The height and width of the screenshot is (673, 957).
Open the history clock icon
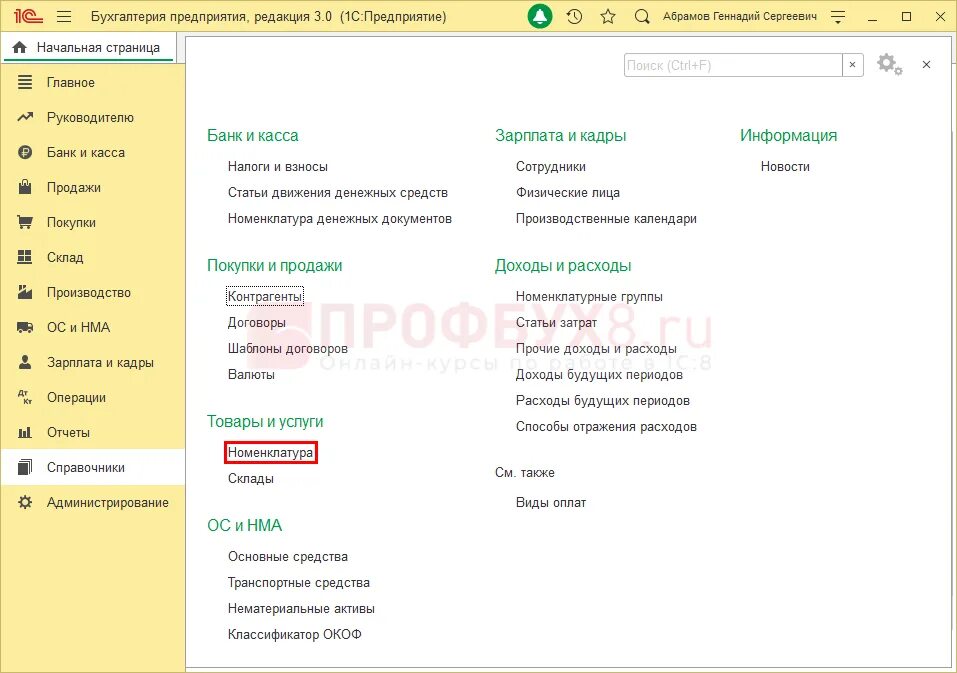point(574,16)
